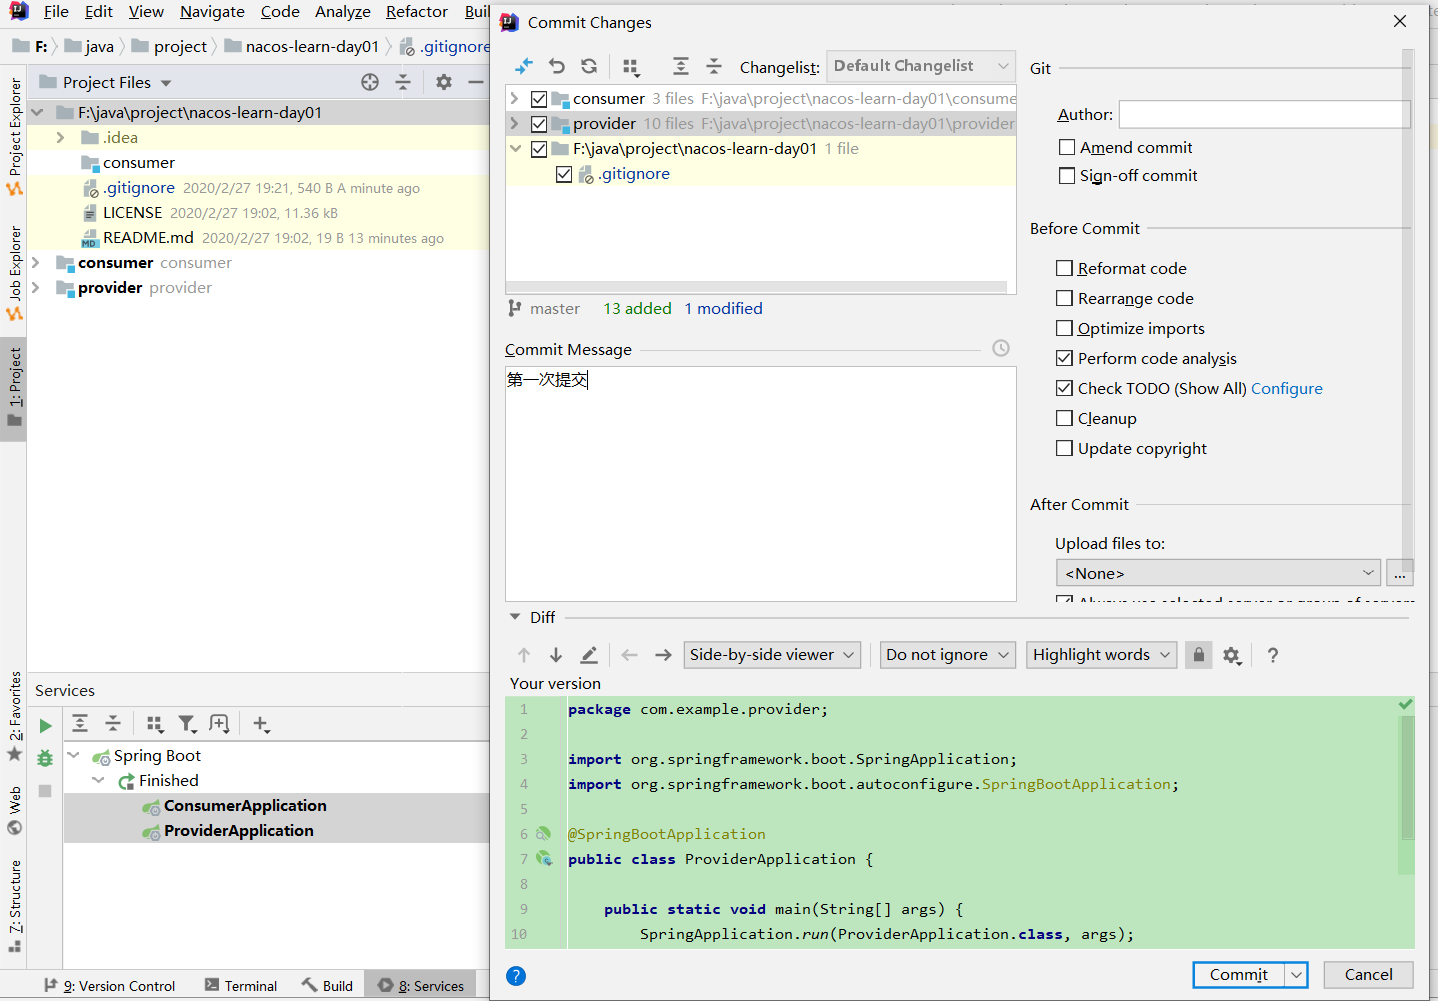Click Cancel button

coord(1368,974)
